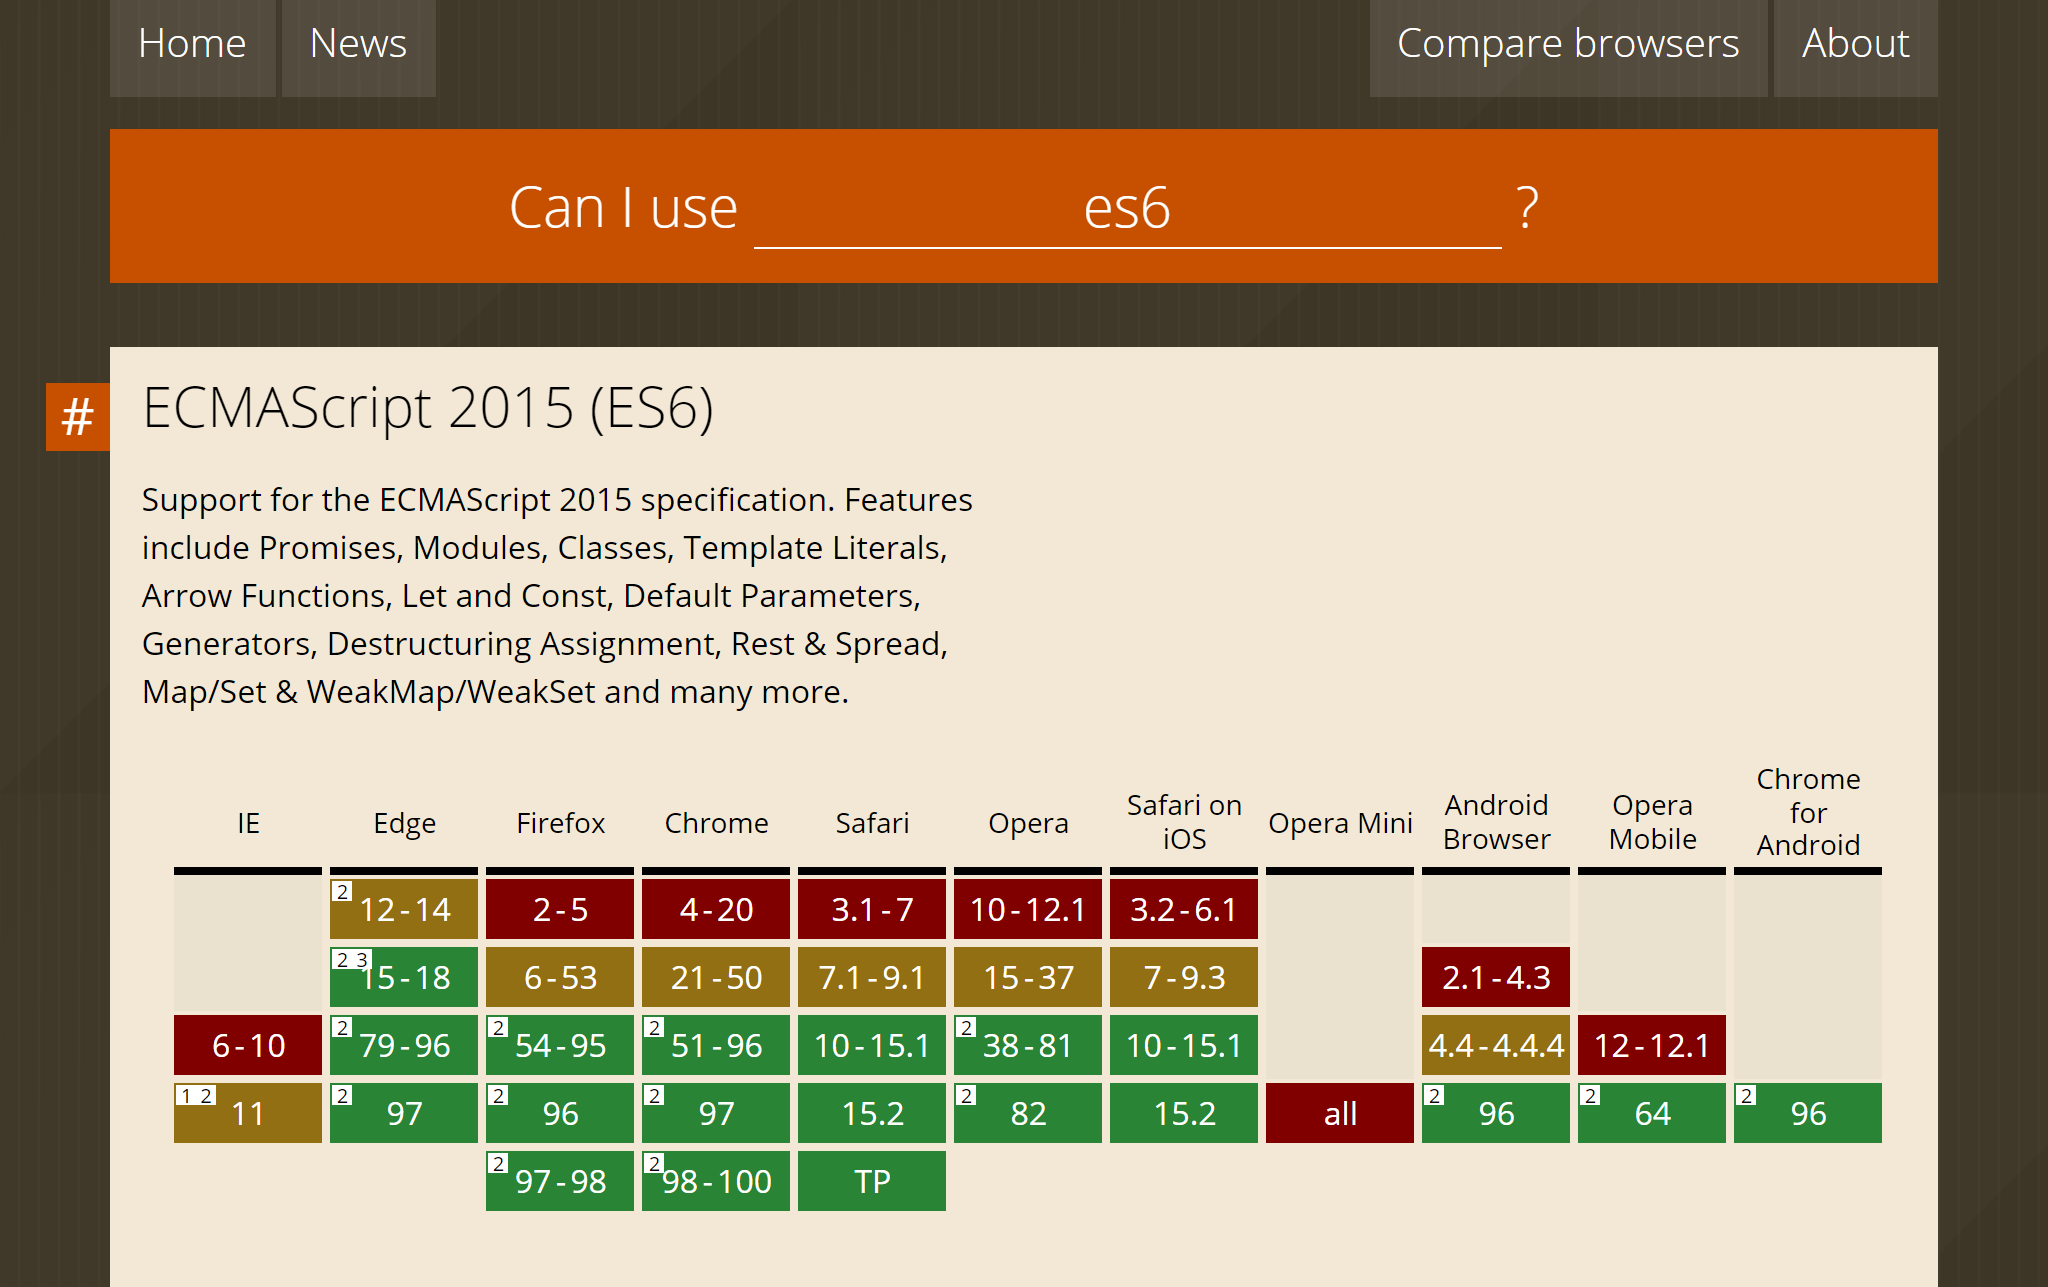Select the Safari browser column header

[872, 823]
